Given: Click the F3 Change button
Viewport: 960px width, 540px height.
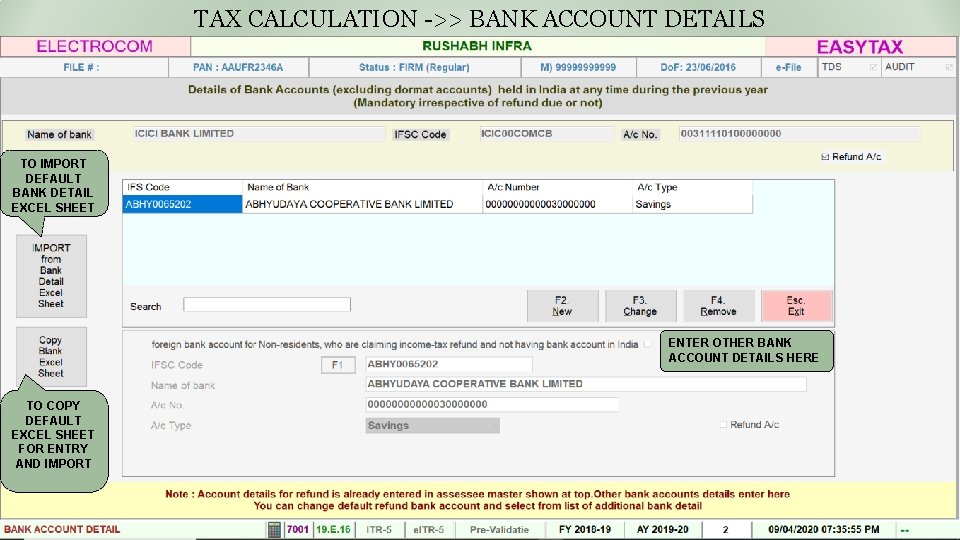Looking at the screenshot, I should (x=640, y=306).
